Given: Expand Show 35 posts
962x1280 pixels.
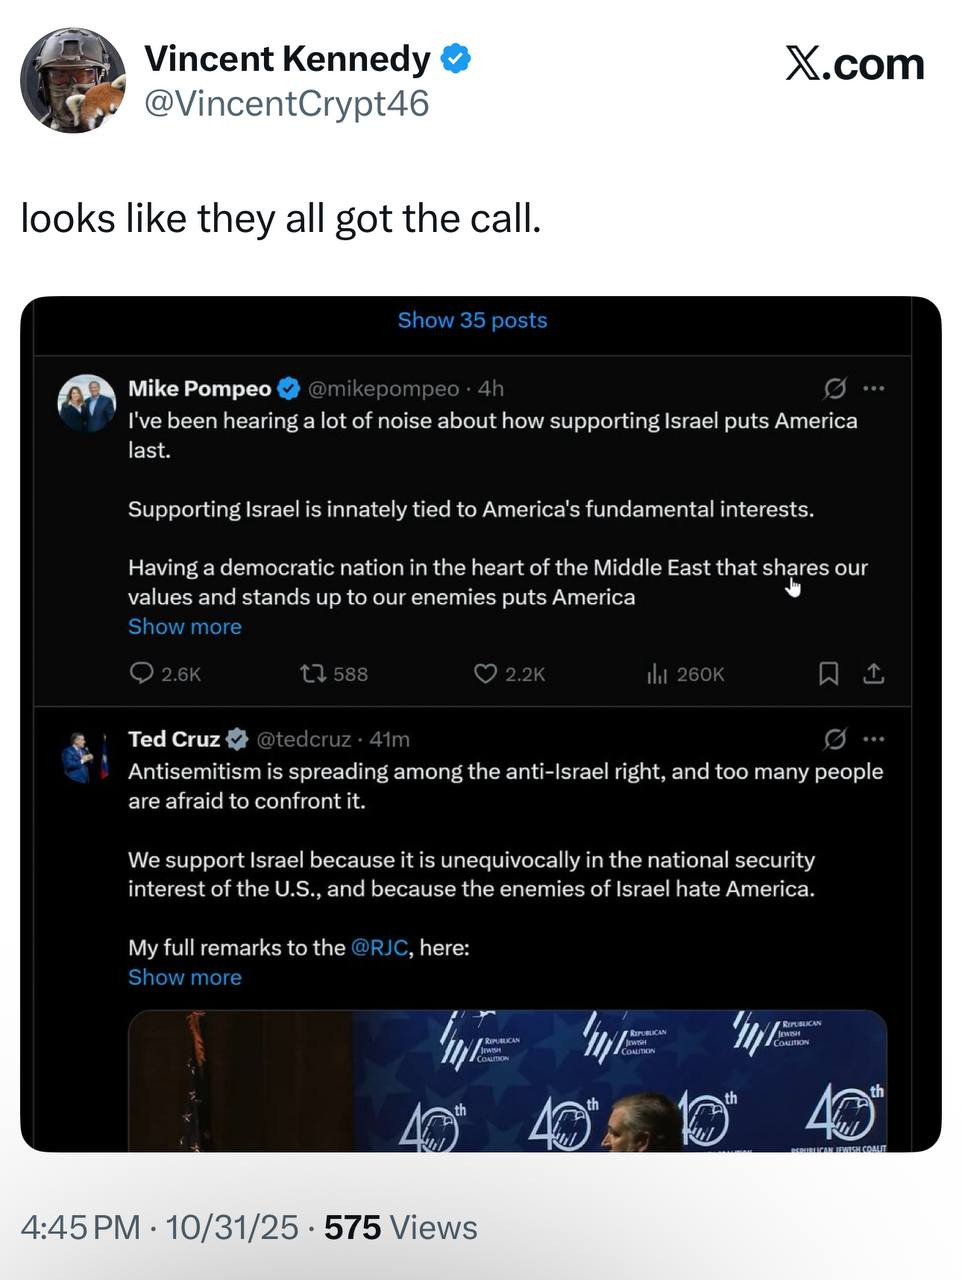Looking at the screenshot, I should pos(472,320).
